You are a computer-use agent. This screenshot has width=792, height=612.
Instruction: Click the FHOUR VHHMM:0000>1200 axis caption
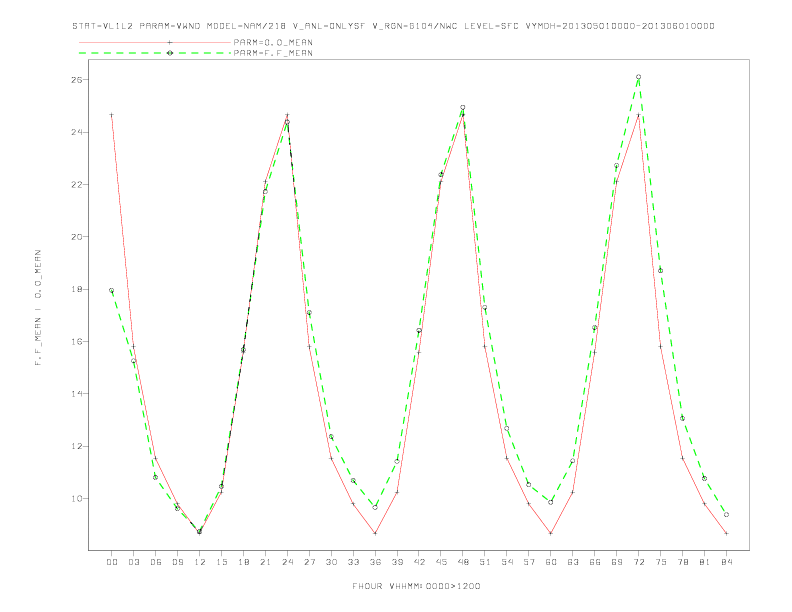pyautogui.click(x=416, y=586)
